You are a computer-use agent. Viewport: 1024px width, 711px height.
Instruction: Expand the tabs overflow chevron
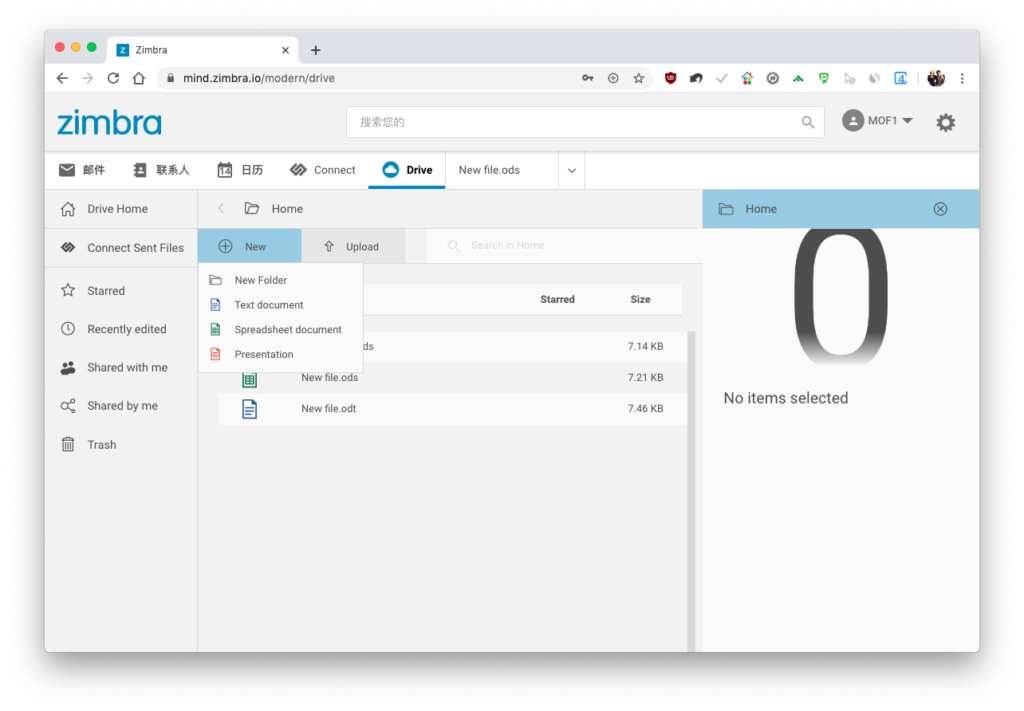point(572,171)
